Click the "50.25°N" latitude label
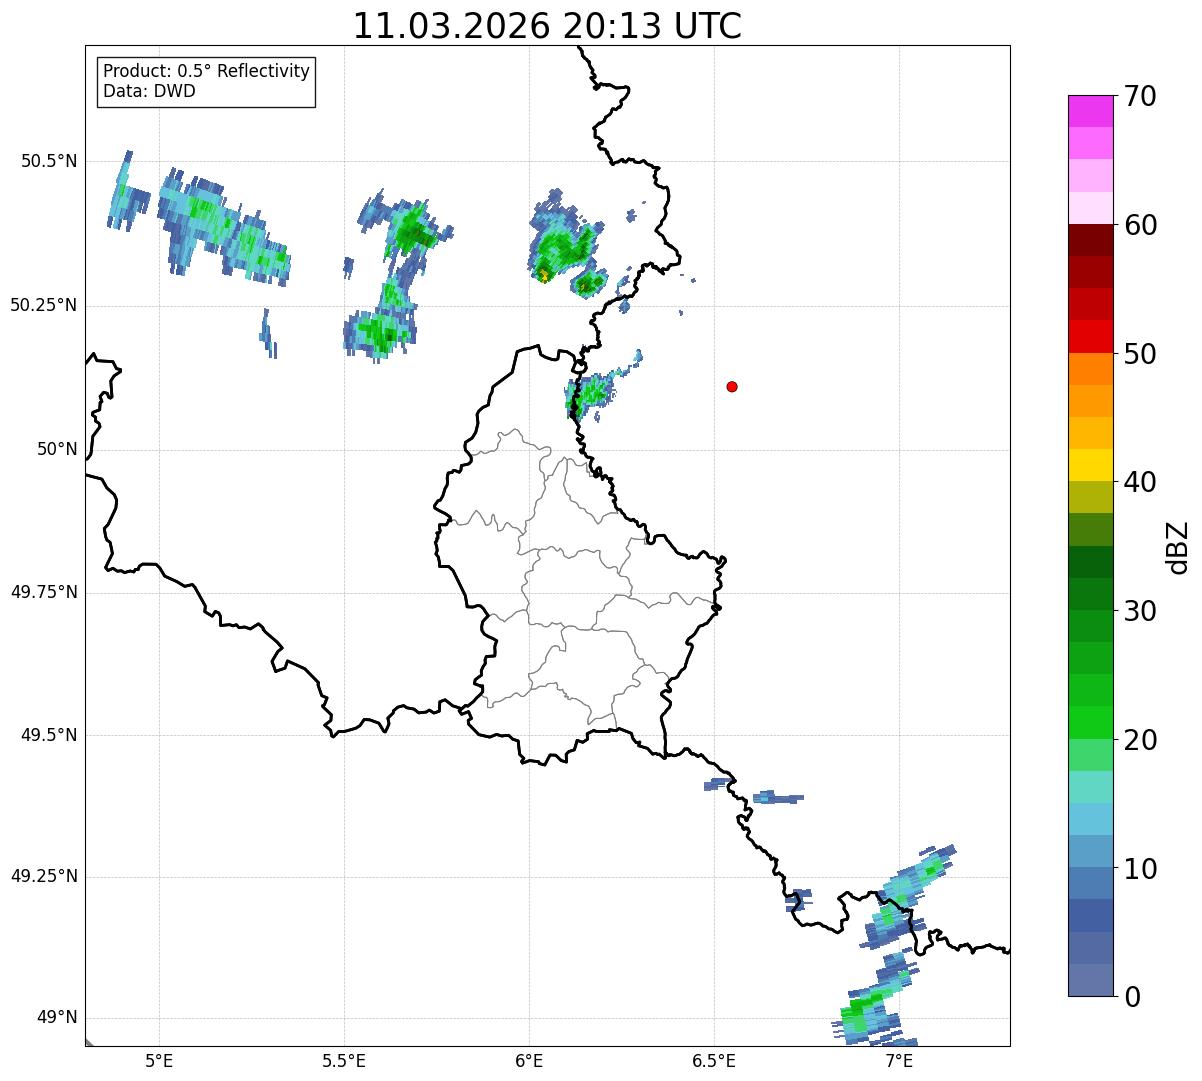1202x1081 pixels. pos(44,305)
